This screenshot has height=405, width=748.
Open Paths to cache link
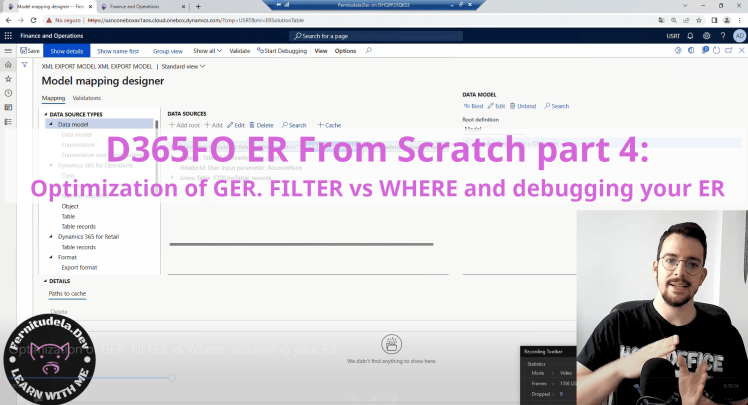coord(67,293)
